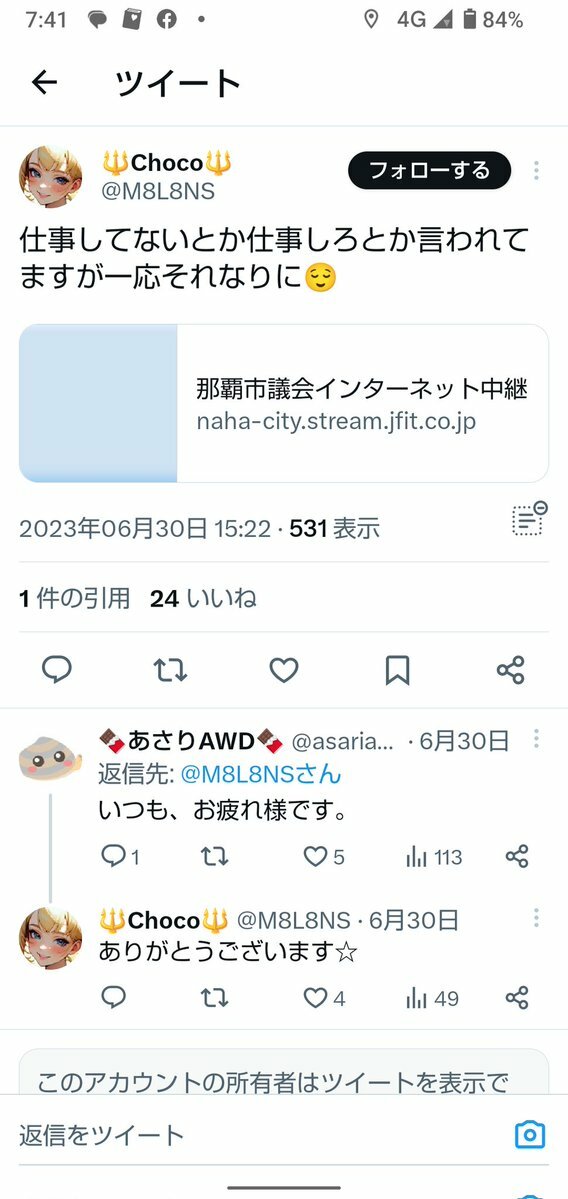The height and width of the screenshot is (1199, 568).
Task: Like あさりAWD's reply
Action: [324, 856]
